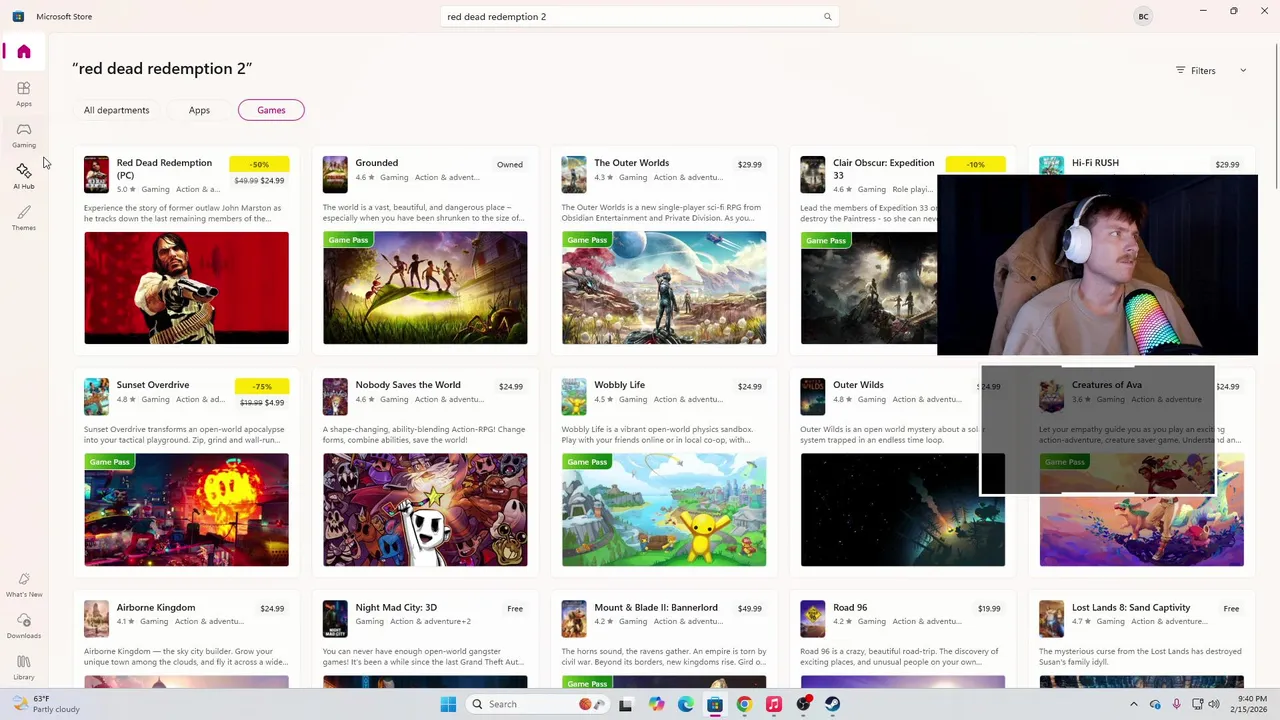Open Mount & Blade II: Bannerlord title
Screen dimensions: 1280x720
[655, 607]
